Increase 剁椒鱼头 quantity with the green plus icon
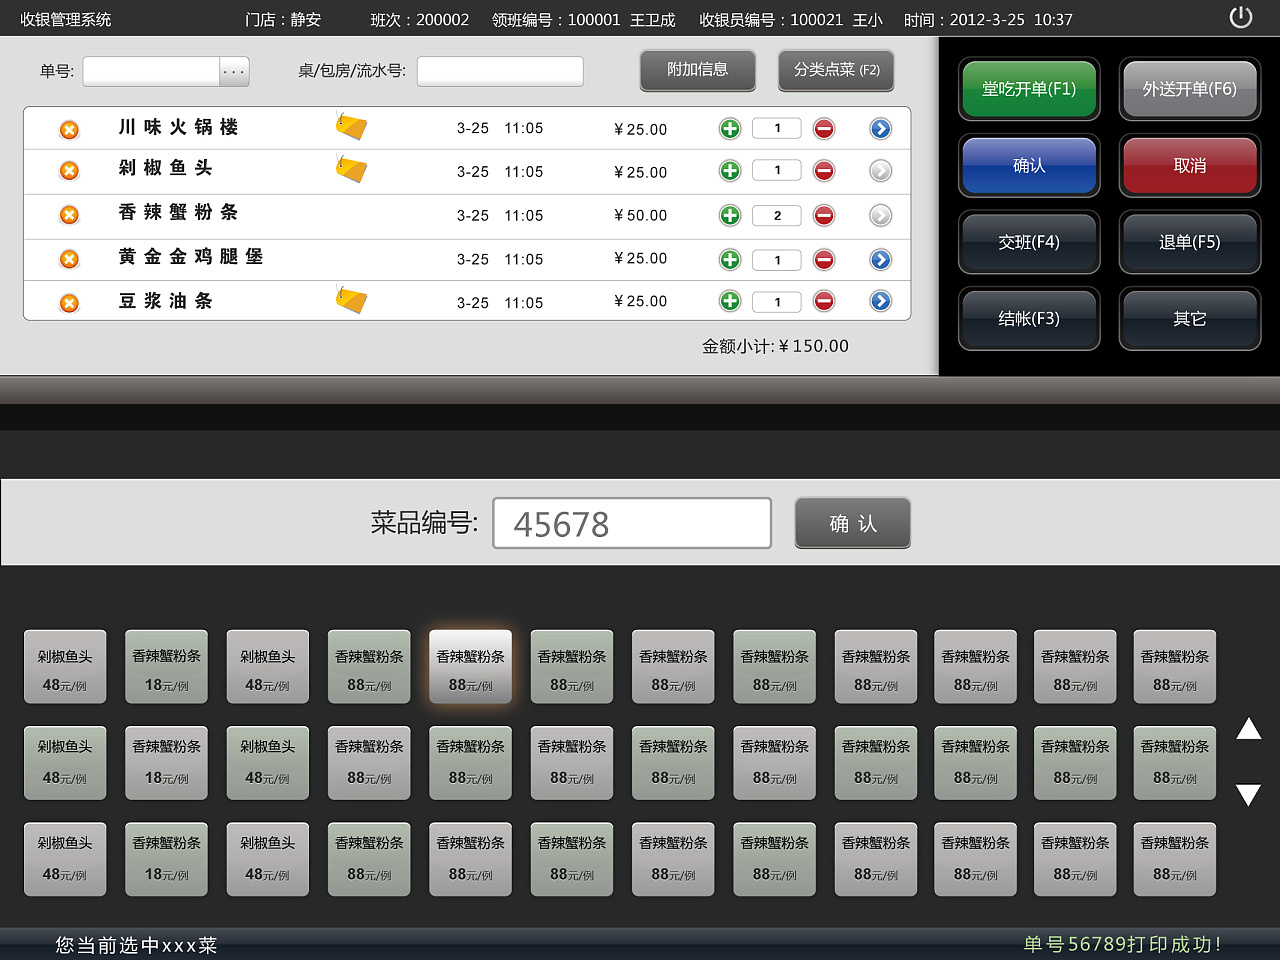 tap(730, 171)
